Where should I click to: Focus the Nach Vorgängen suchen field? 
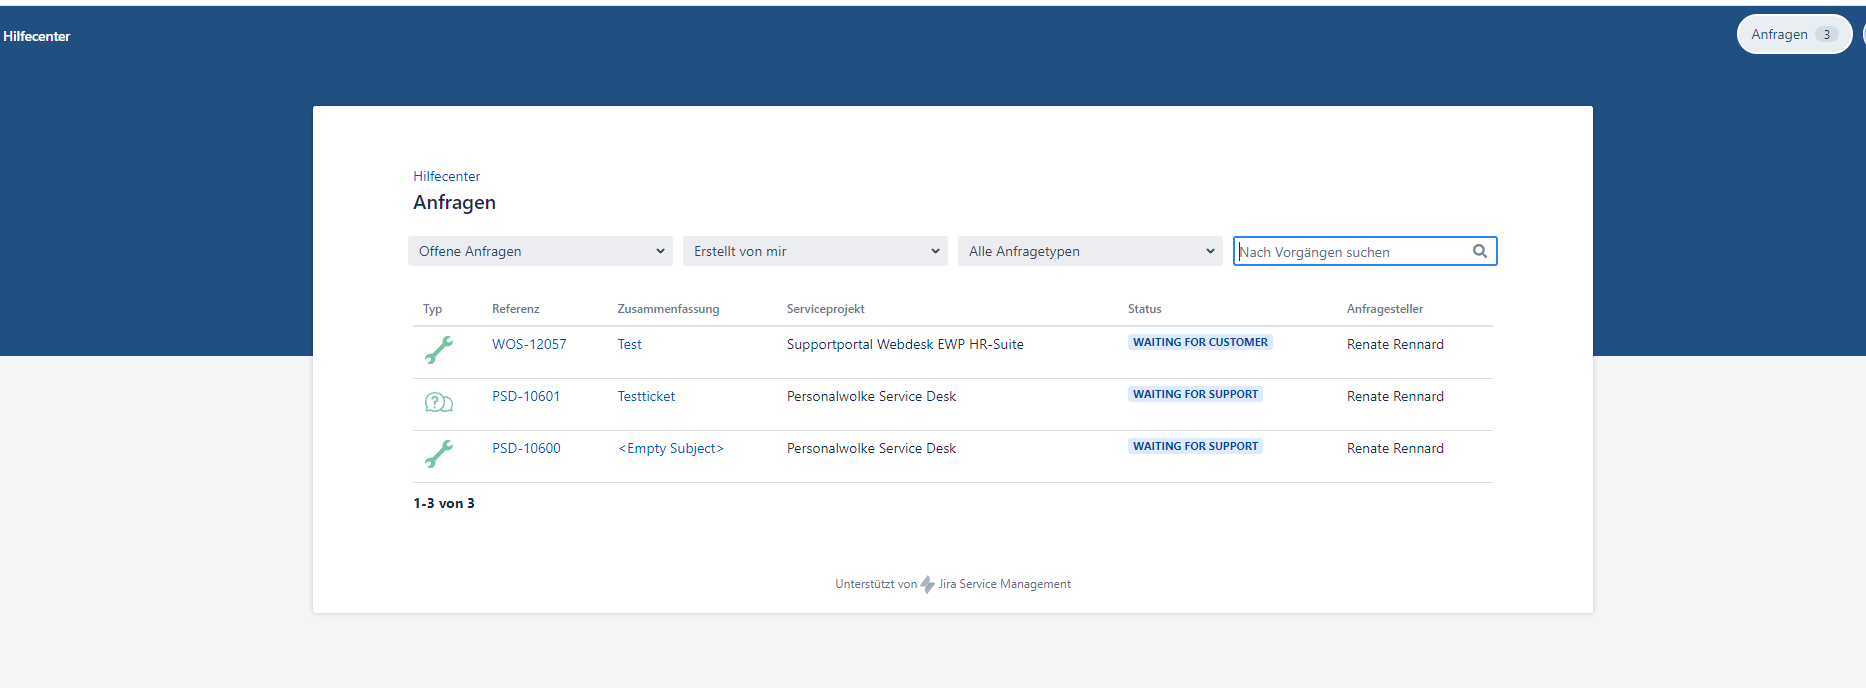pyautogui.click(x=1350, y=252)
